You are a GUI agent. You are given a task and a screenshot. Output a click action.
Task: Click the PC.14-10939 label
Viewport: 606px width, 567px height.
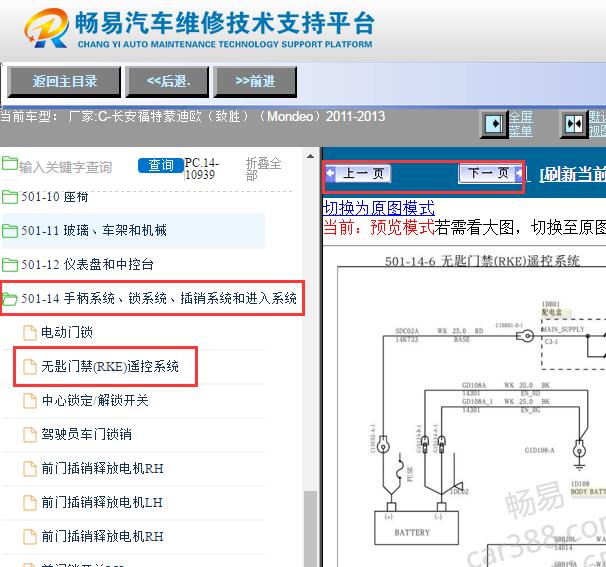click(x=201, y=169)
